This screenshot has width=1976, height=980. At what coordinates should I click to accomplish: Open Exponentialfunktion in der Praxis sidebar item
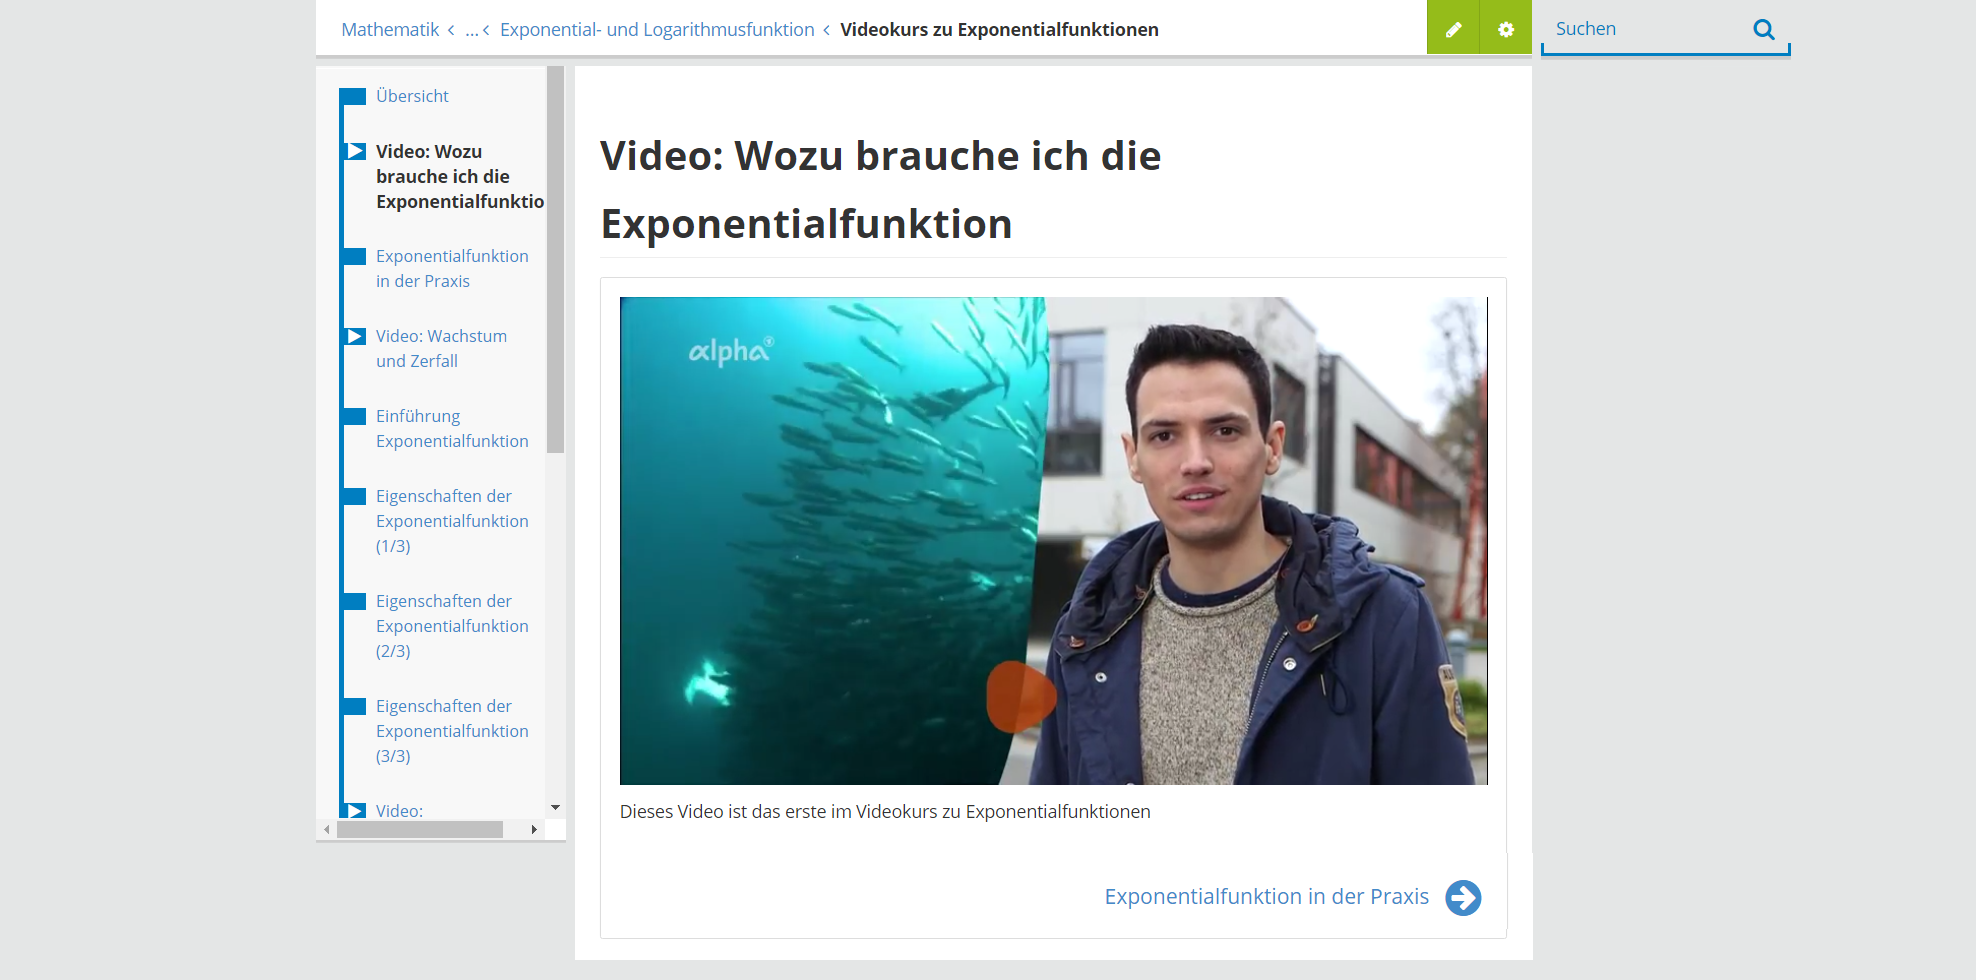pos(452,268)
